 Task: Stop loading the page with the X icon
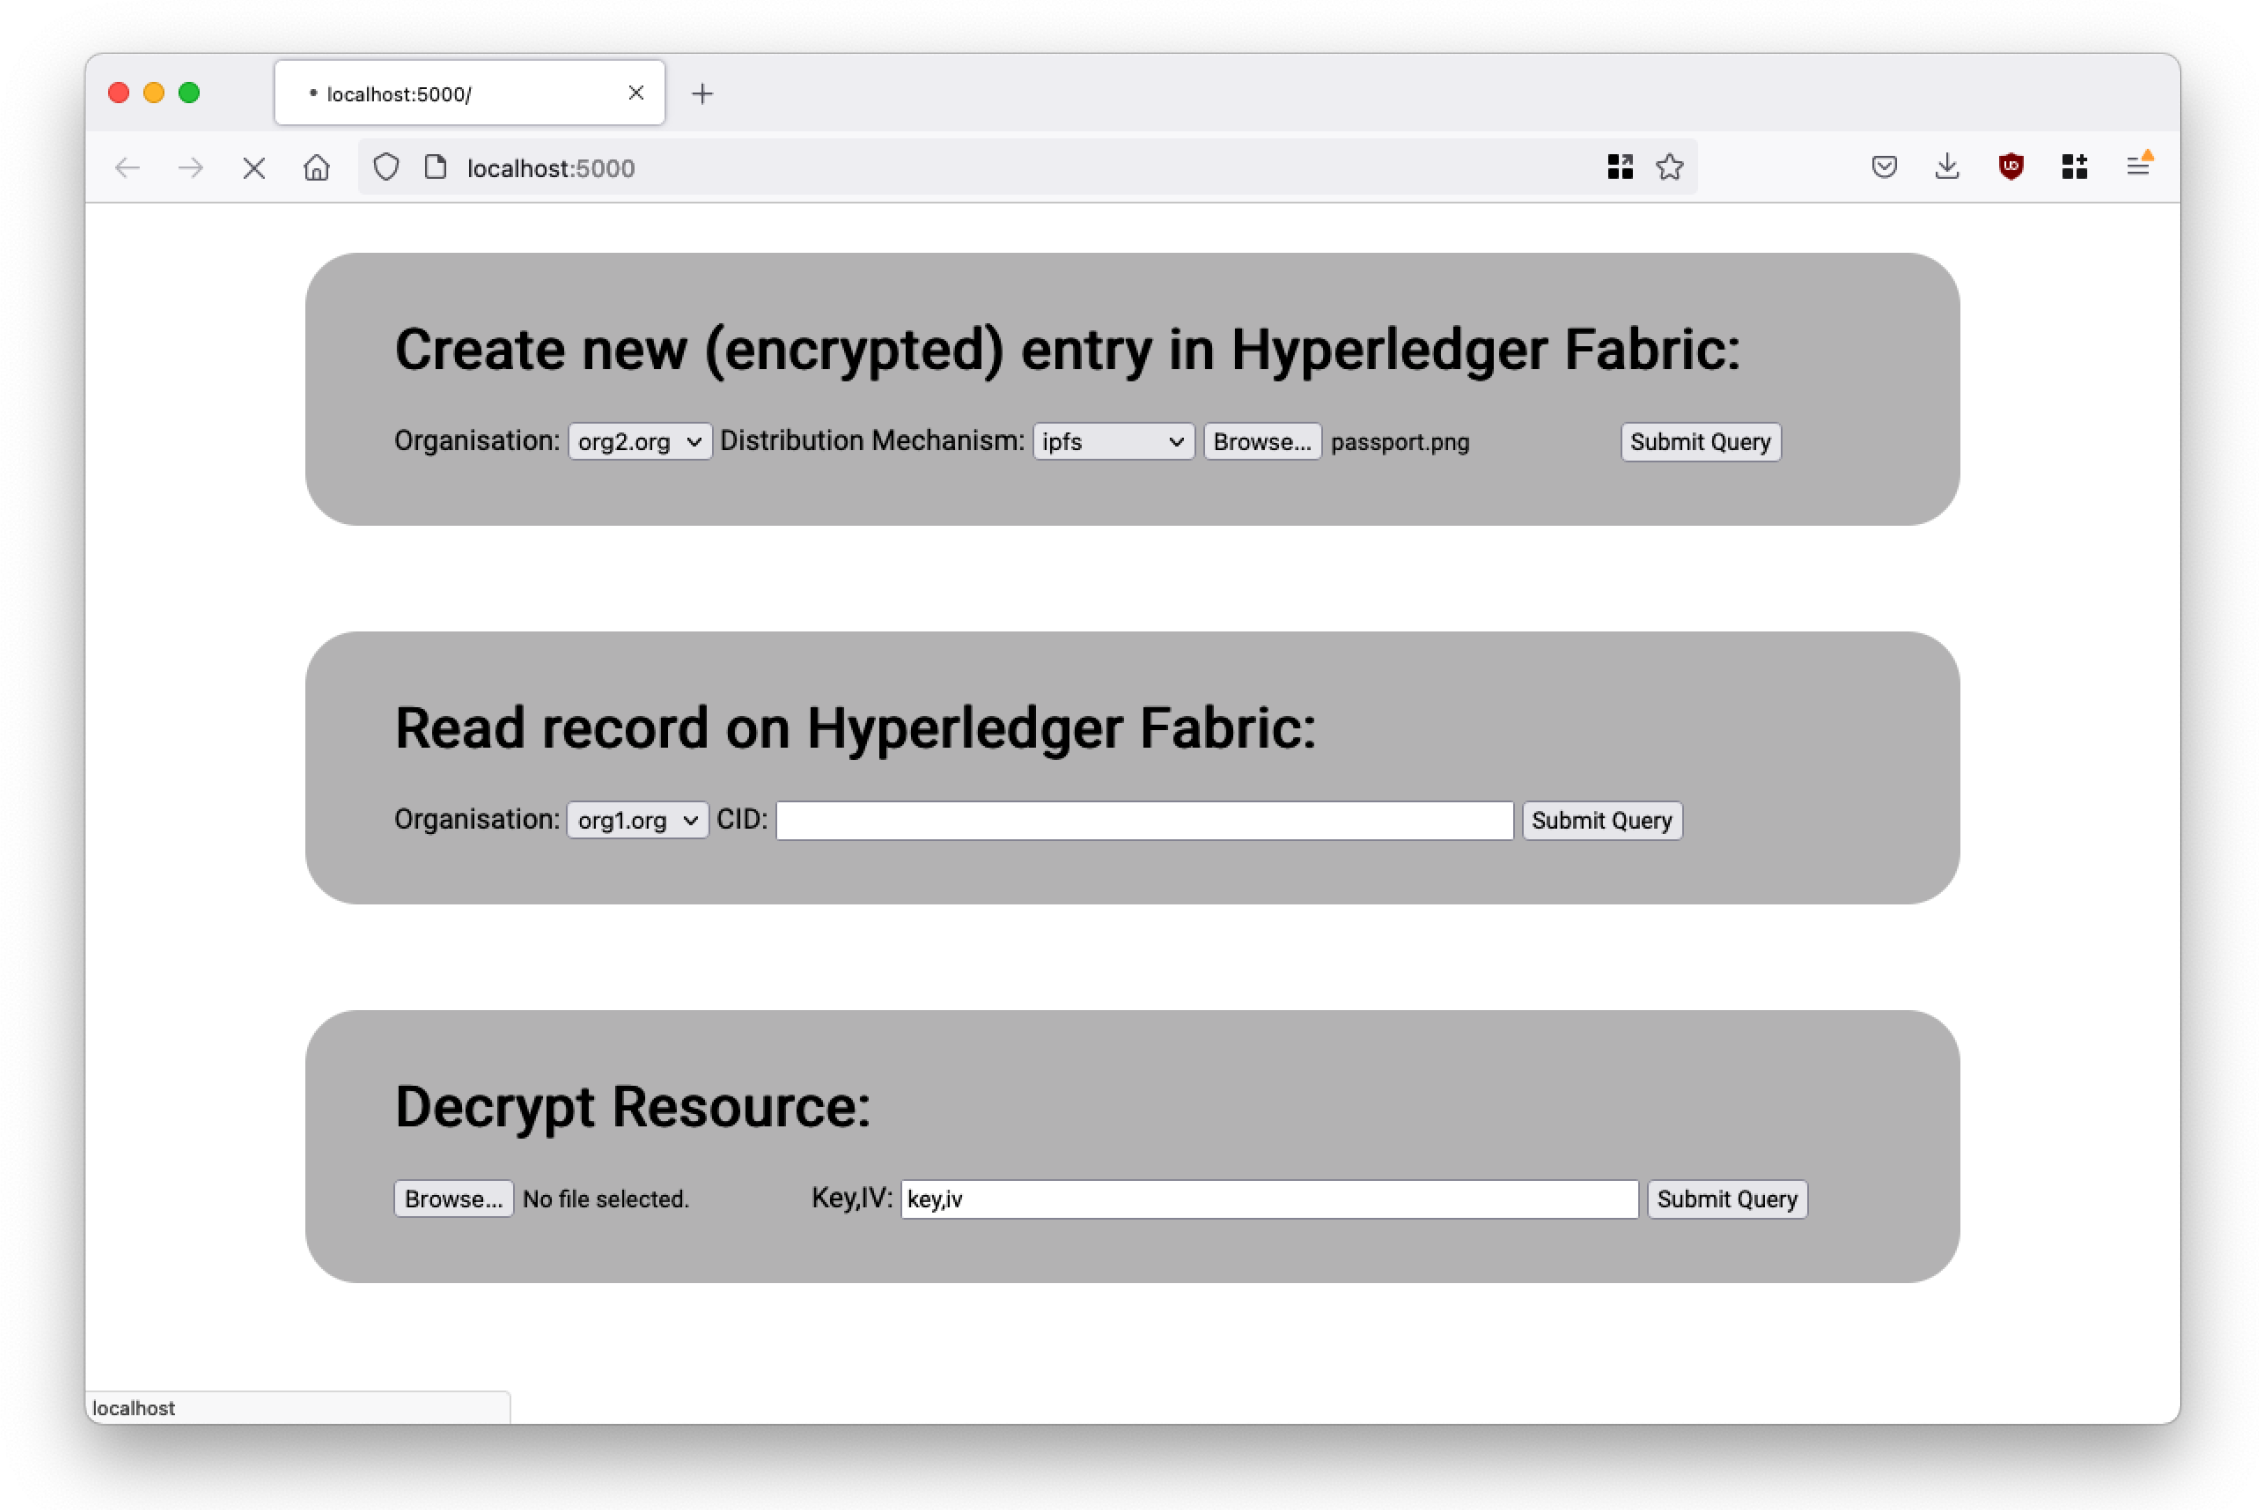(254, 167)
